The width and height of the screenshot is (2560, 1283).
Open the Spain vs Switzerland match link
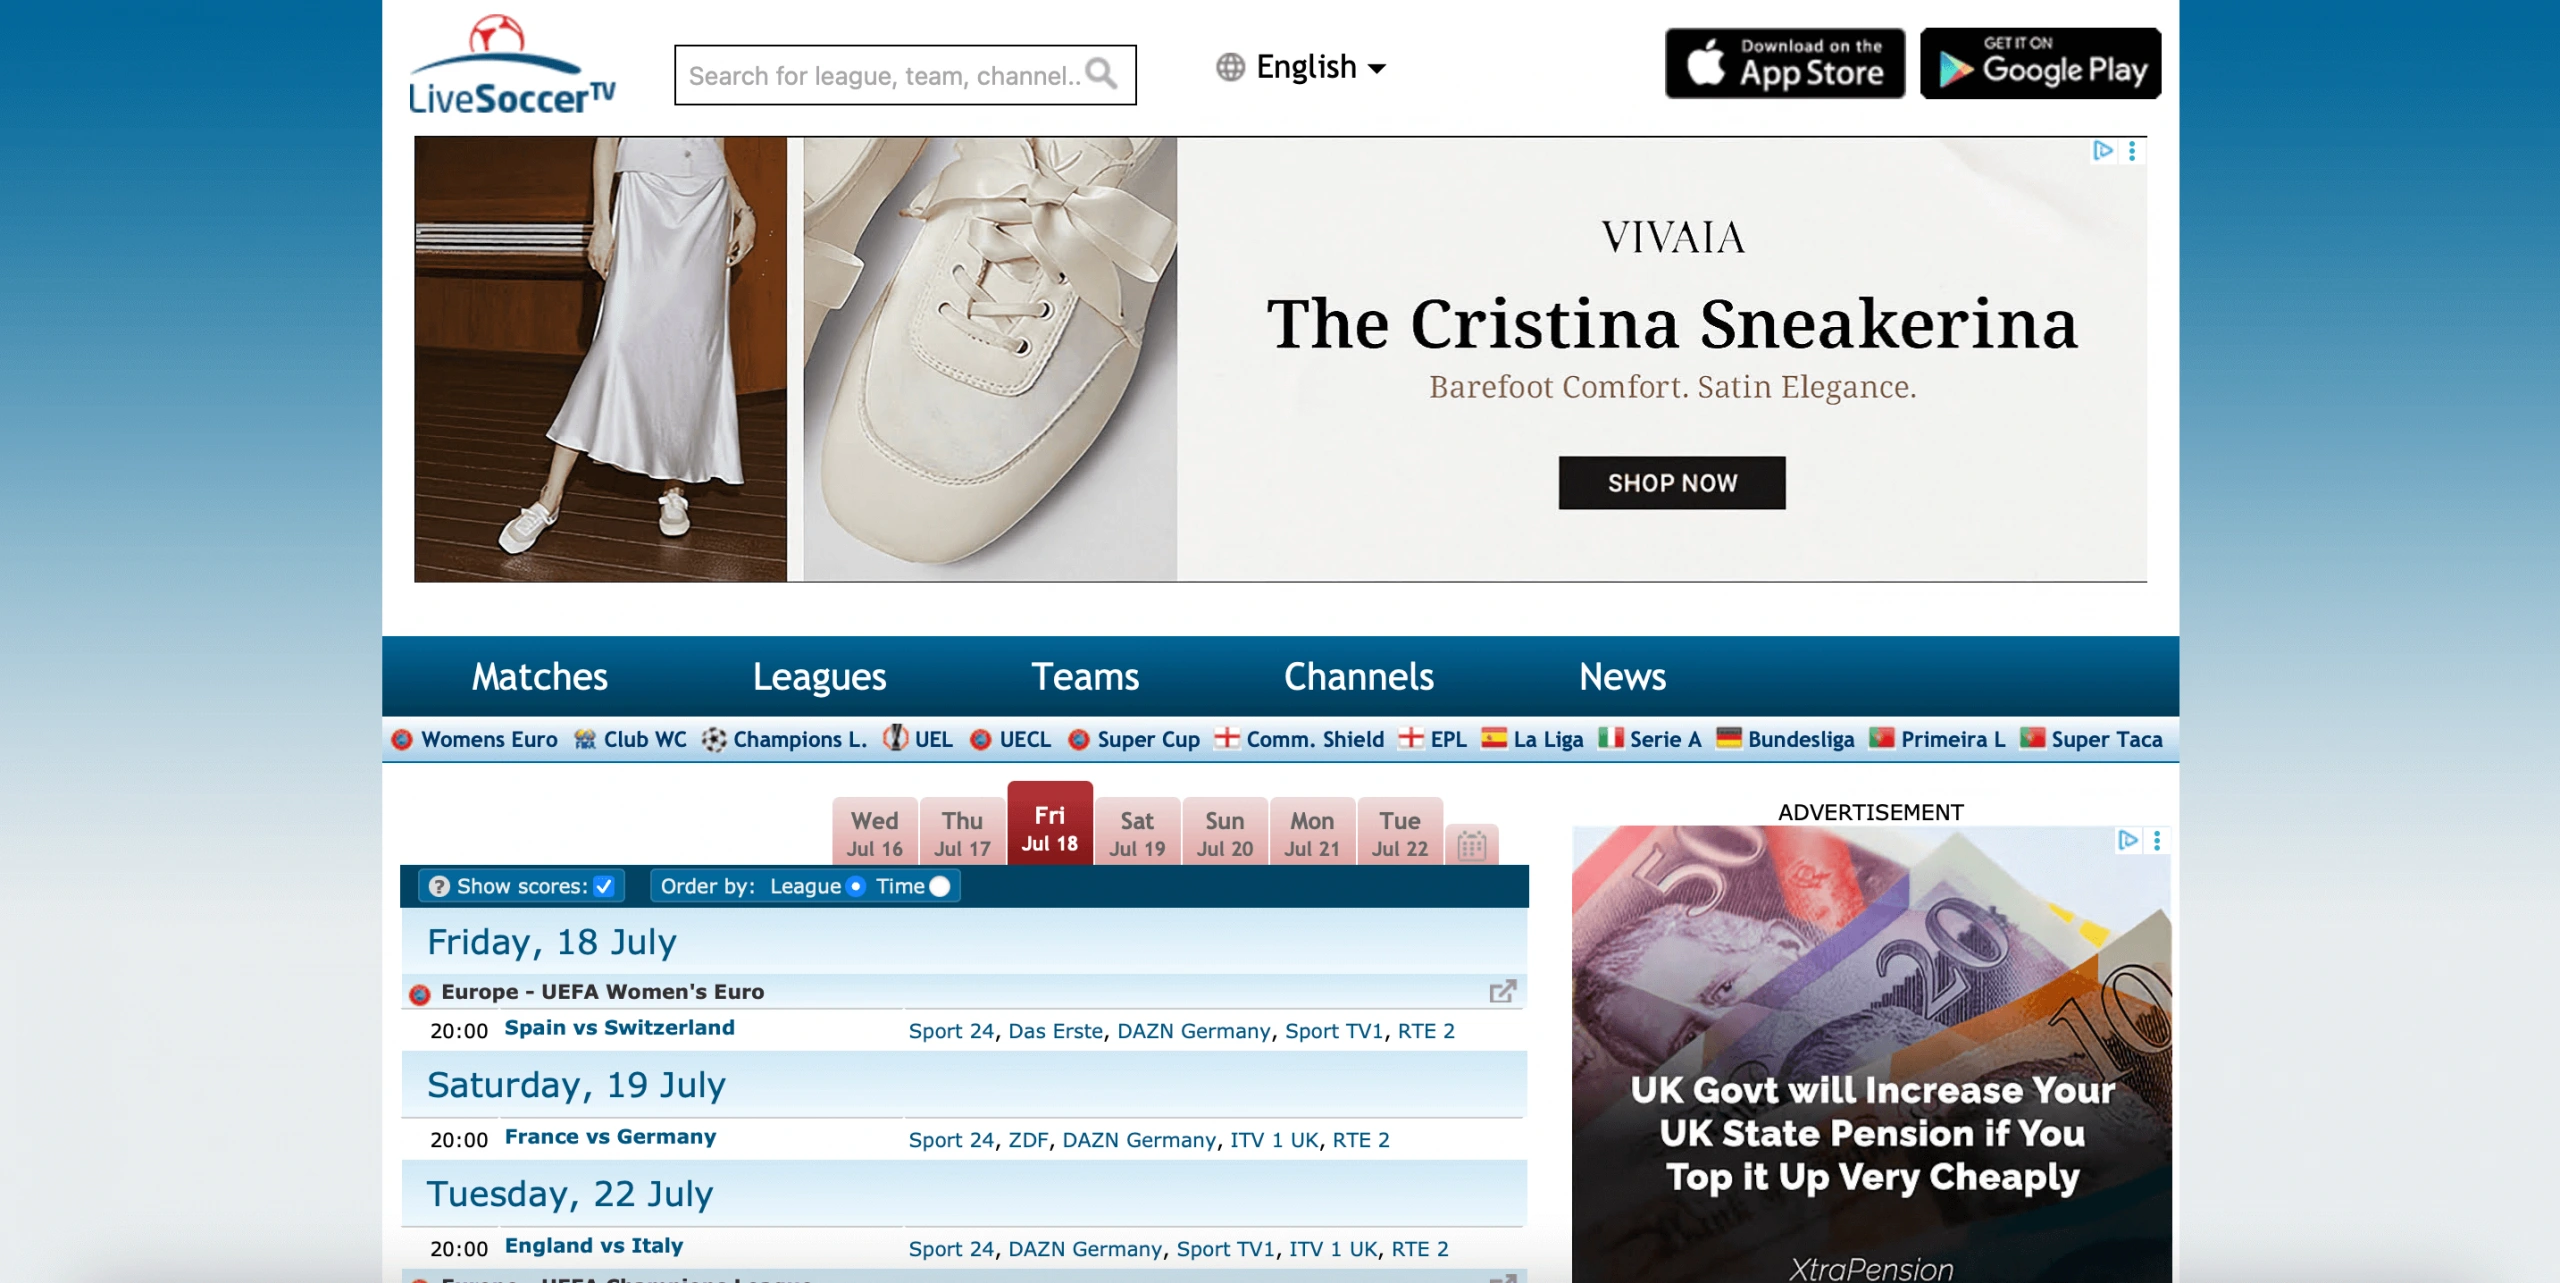pyautogui.click(x=619, y=1028)
